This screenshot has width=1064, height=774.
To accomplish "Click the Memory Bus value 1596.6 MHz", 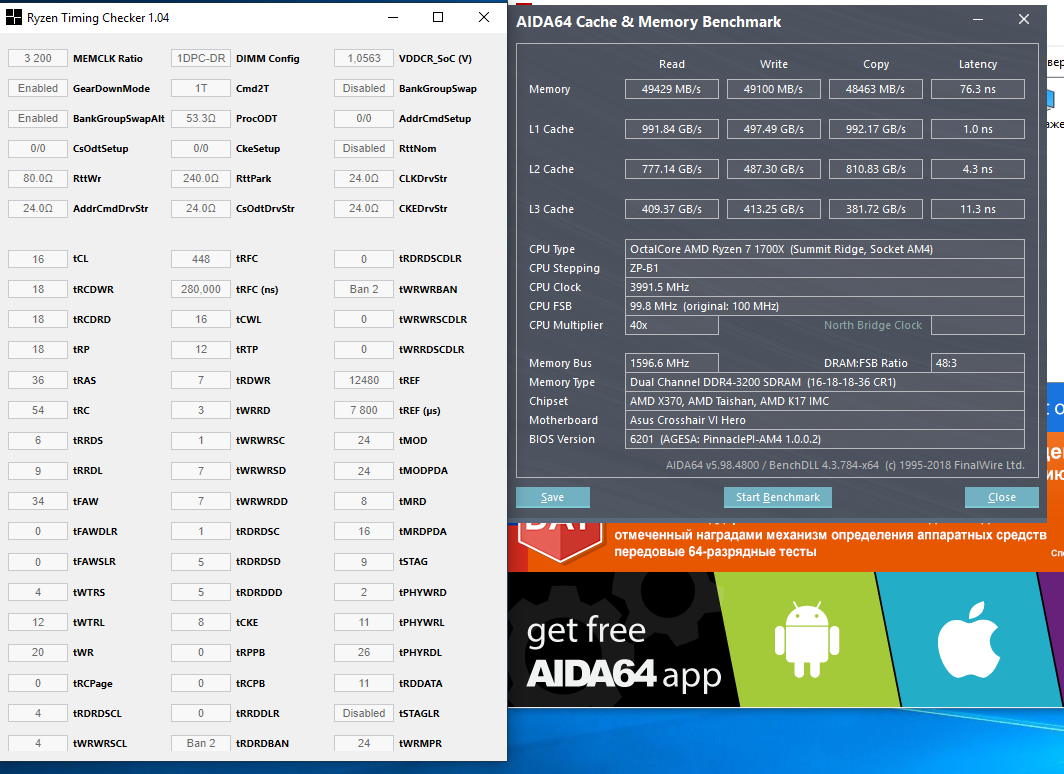I will [x=671, y=363].
